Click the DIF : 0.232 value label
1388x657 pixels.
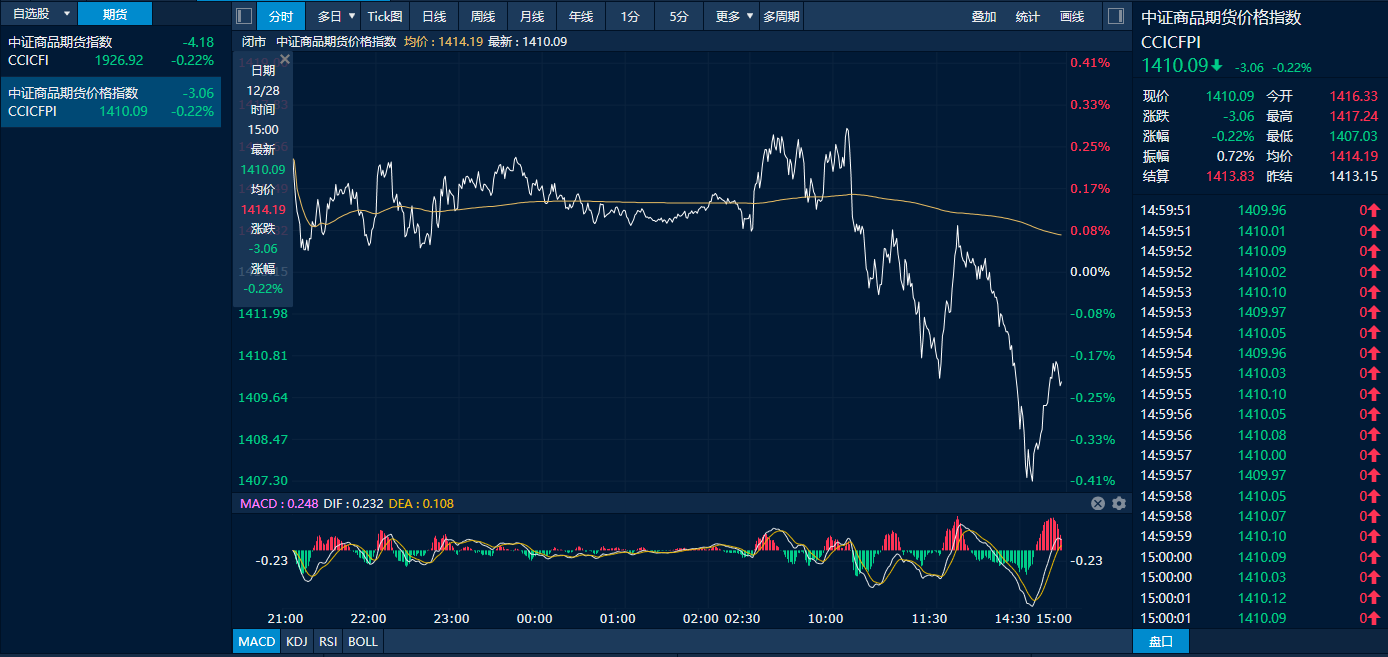coord(353,503)
